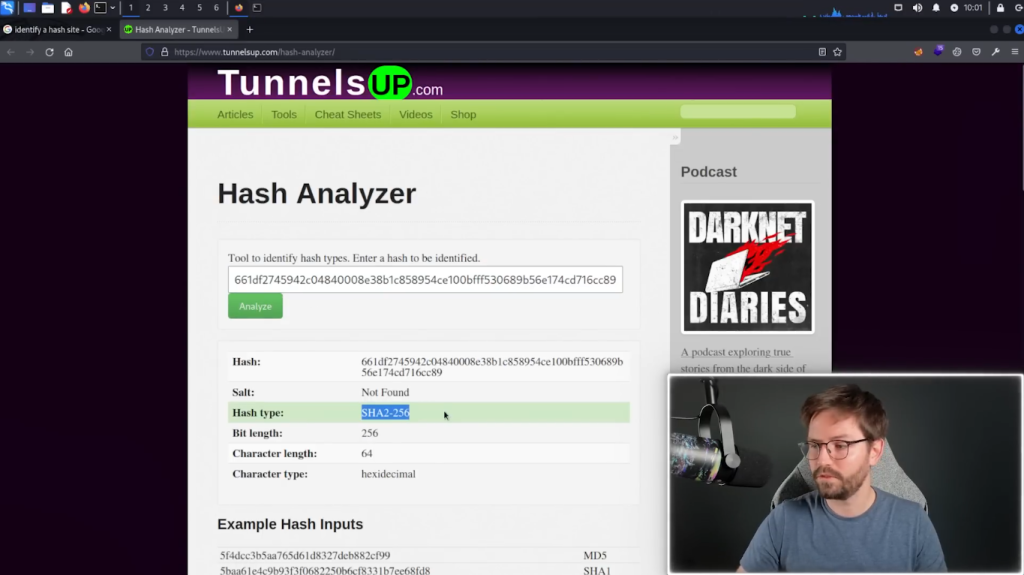The height and width of the screenshot is (575, 1024).
Task: Click the volume icon in system tray
Action: click(917, 8)
